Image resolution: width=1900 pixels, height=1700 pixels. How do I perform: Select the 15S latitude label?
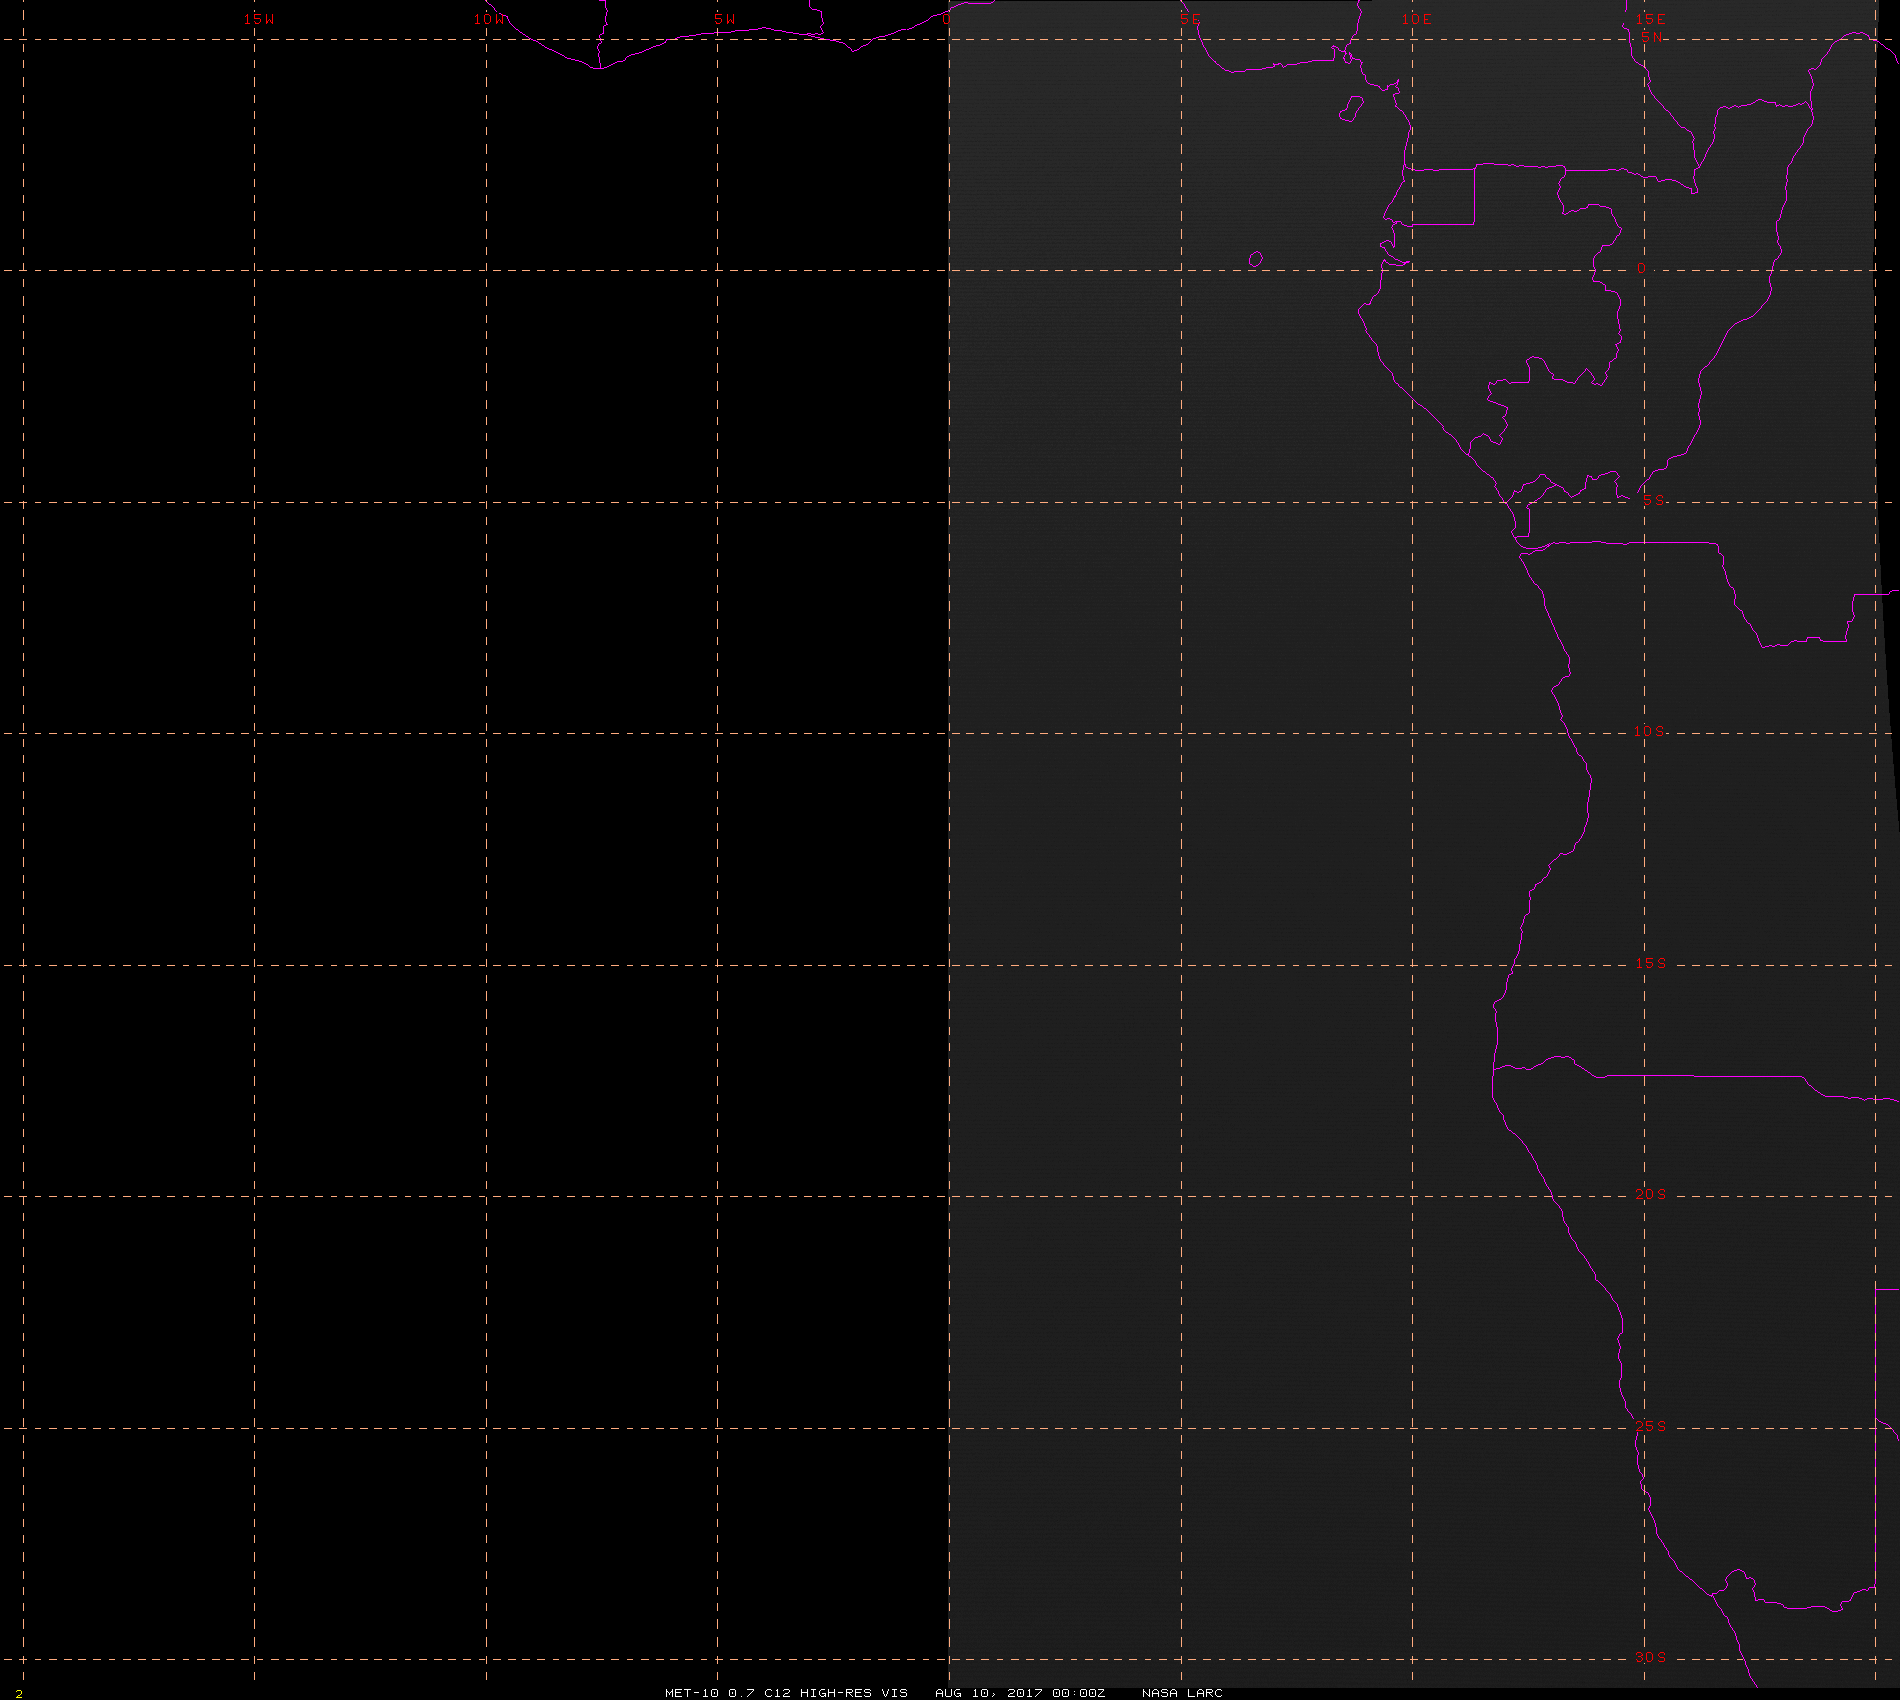(x=1651, y=964)
